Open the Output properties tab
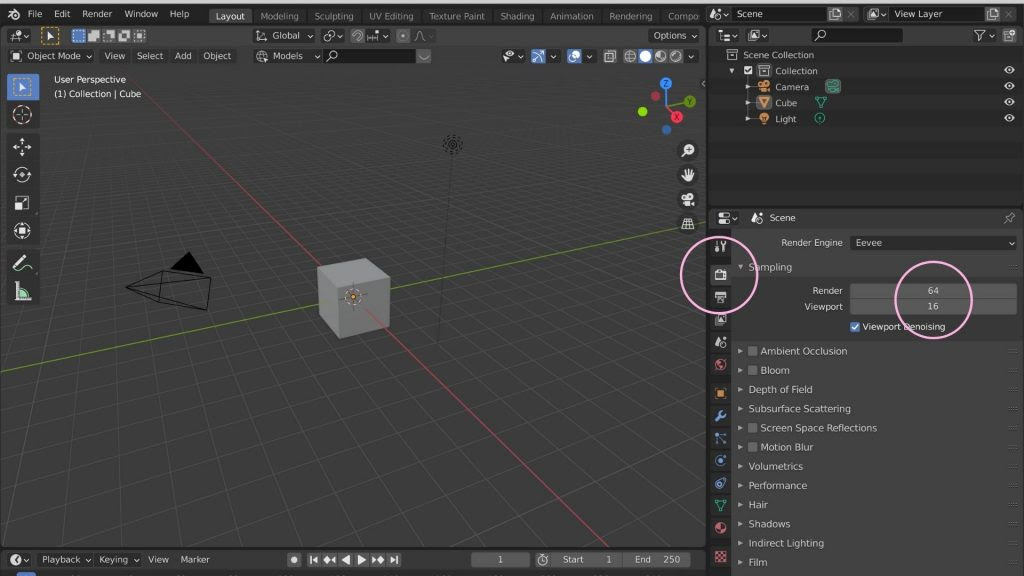Image resolution: width=1024 pixels, height=576 pixels. [720, 297]
